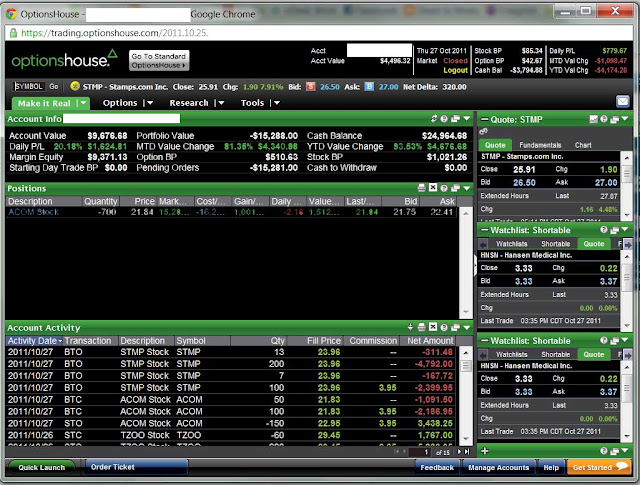Screen dimensions: 640x485
Task: Export Positions panel to Excel
Action: click(433, 187)
